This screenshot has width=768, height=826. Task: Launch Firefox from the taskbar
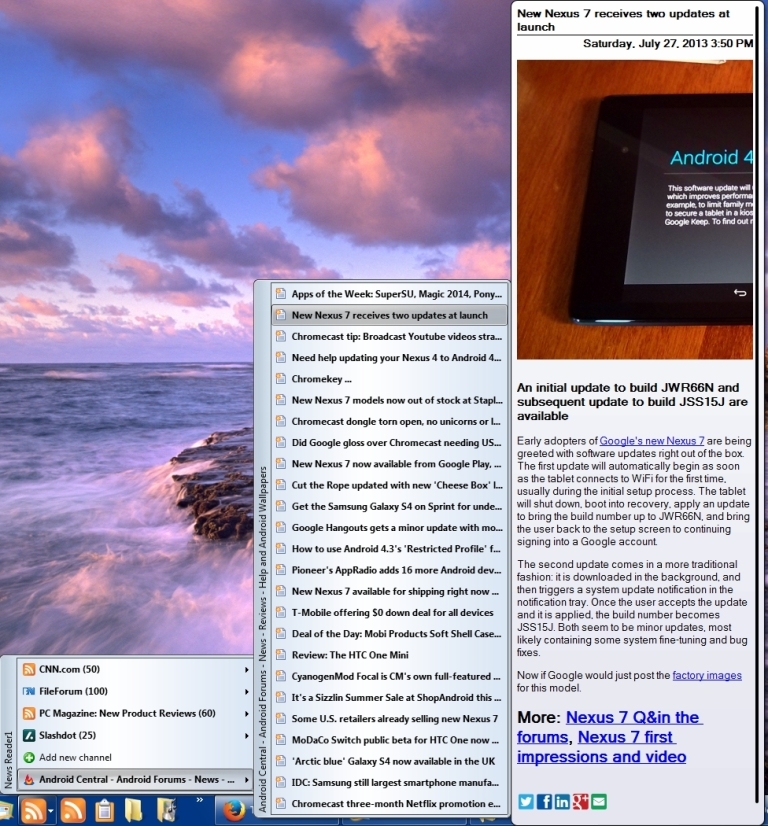point(234,811)
